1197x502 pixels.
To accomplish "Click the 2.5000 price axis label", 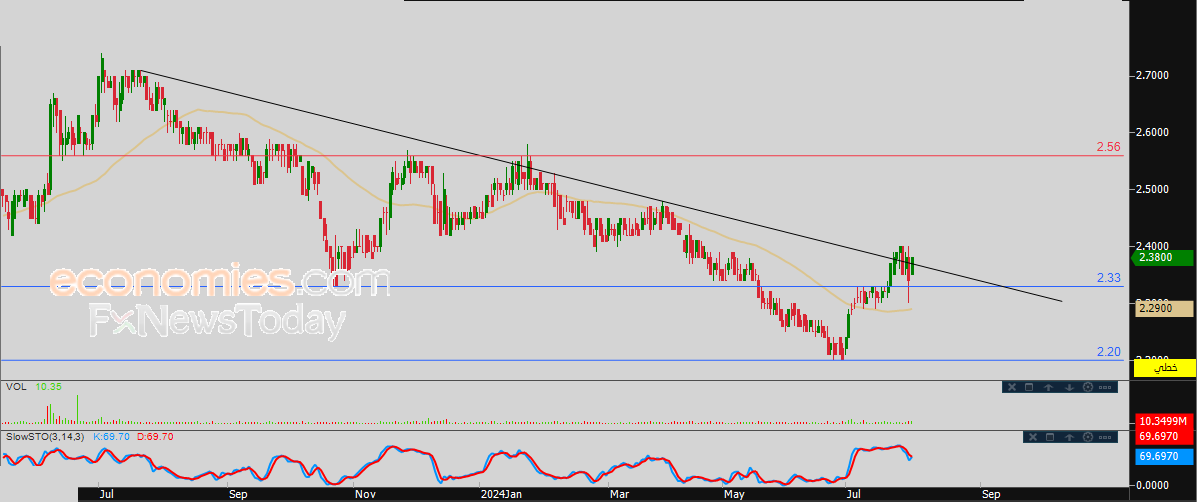I will point(1152,189).
